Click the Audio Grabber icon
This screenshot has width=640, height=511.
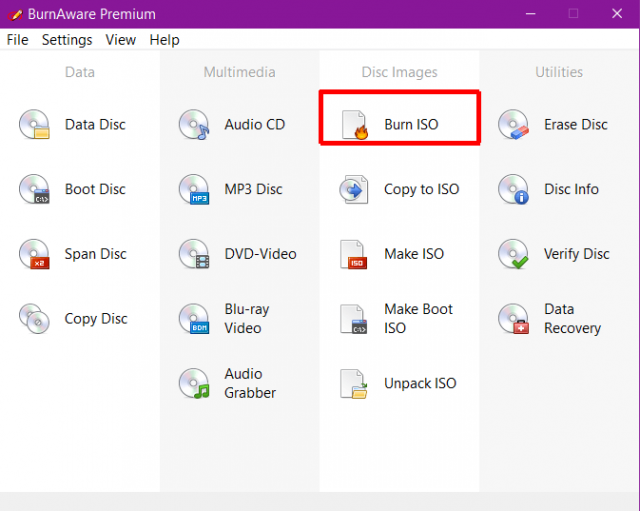194,383
